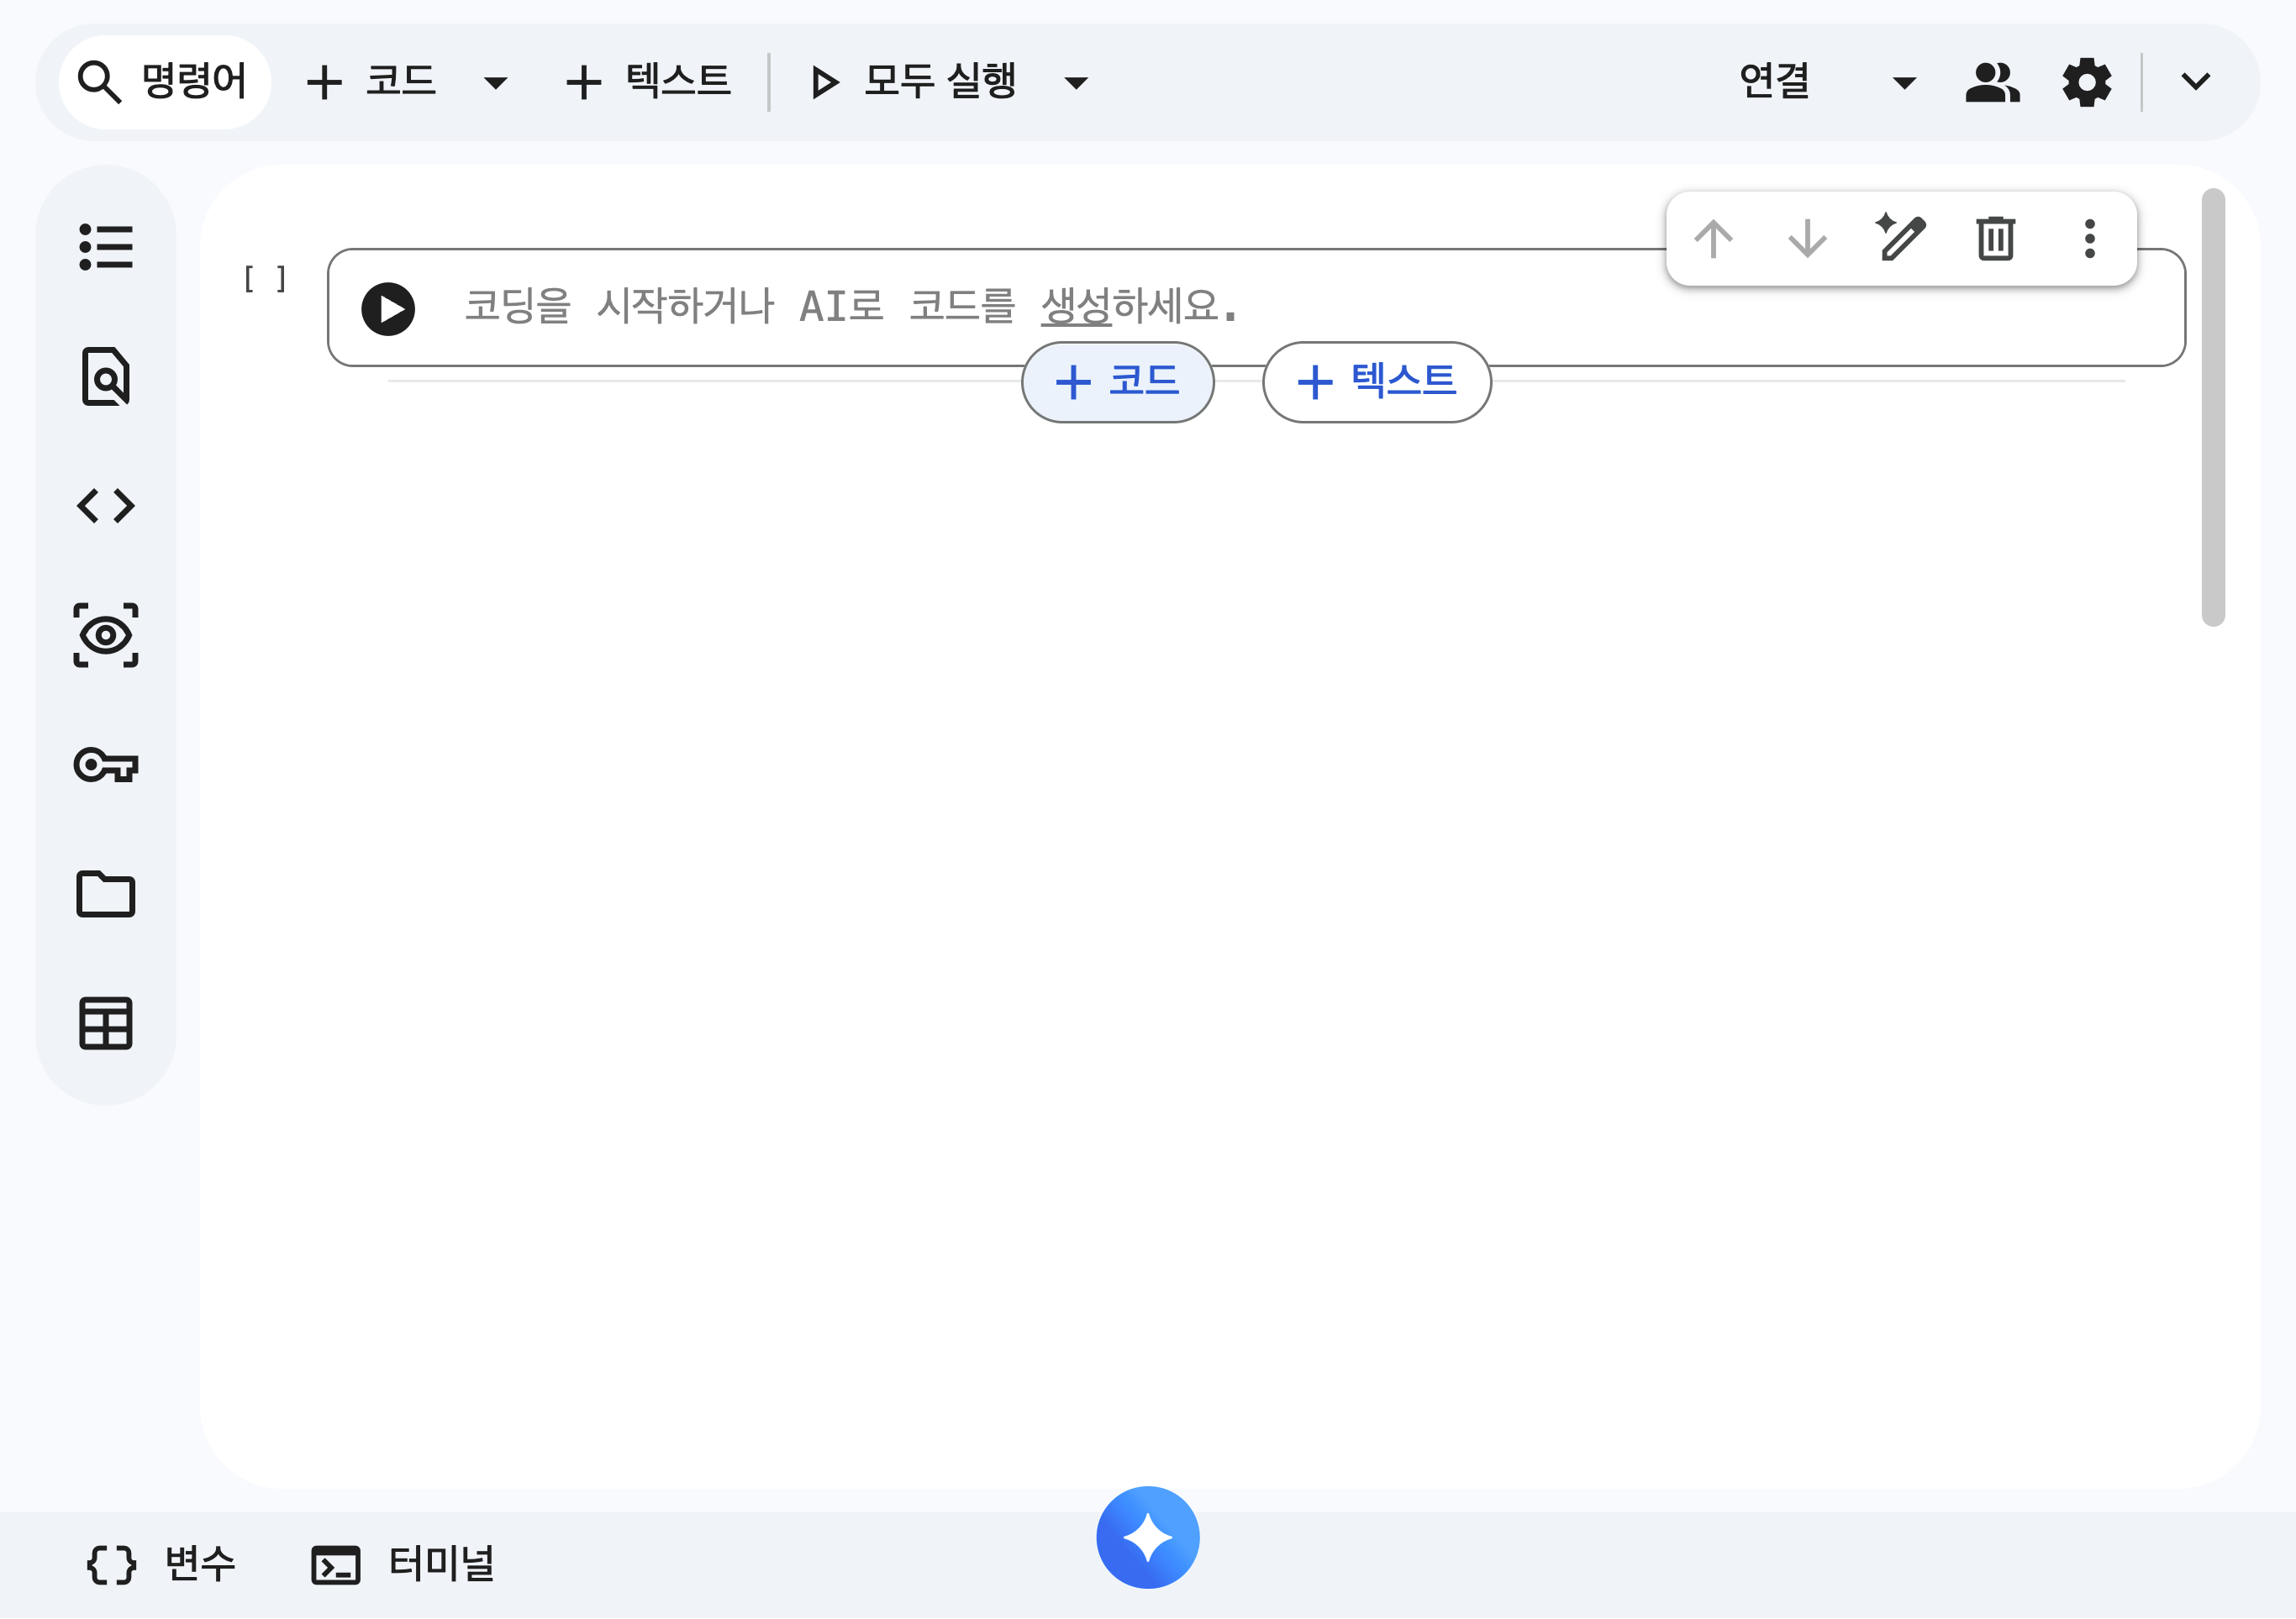The width and height of the screenshot is (2296, 1619).
Task: Open data table sidebar icon
Action: [106, 1024]
